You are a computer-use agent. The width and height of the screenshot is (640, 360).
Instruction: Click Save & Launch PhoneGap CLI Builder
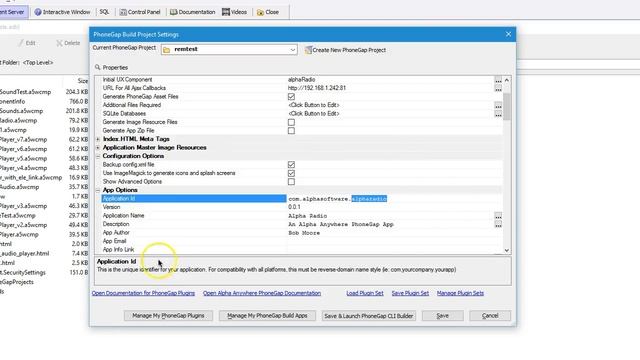pyautogui.click(x=369, y=316)
